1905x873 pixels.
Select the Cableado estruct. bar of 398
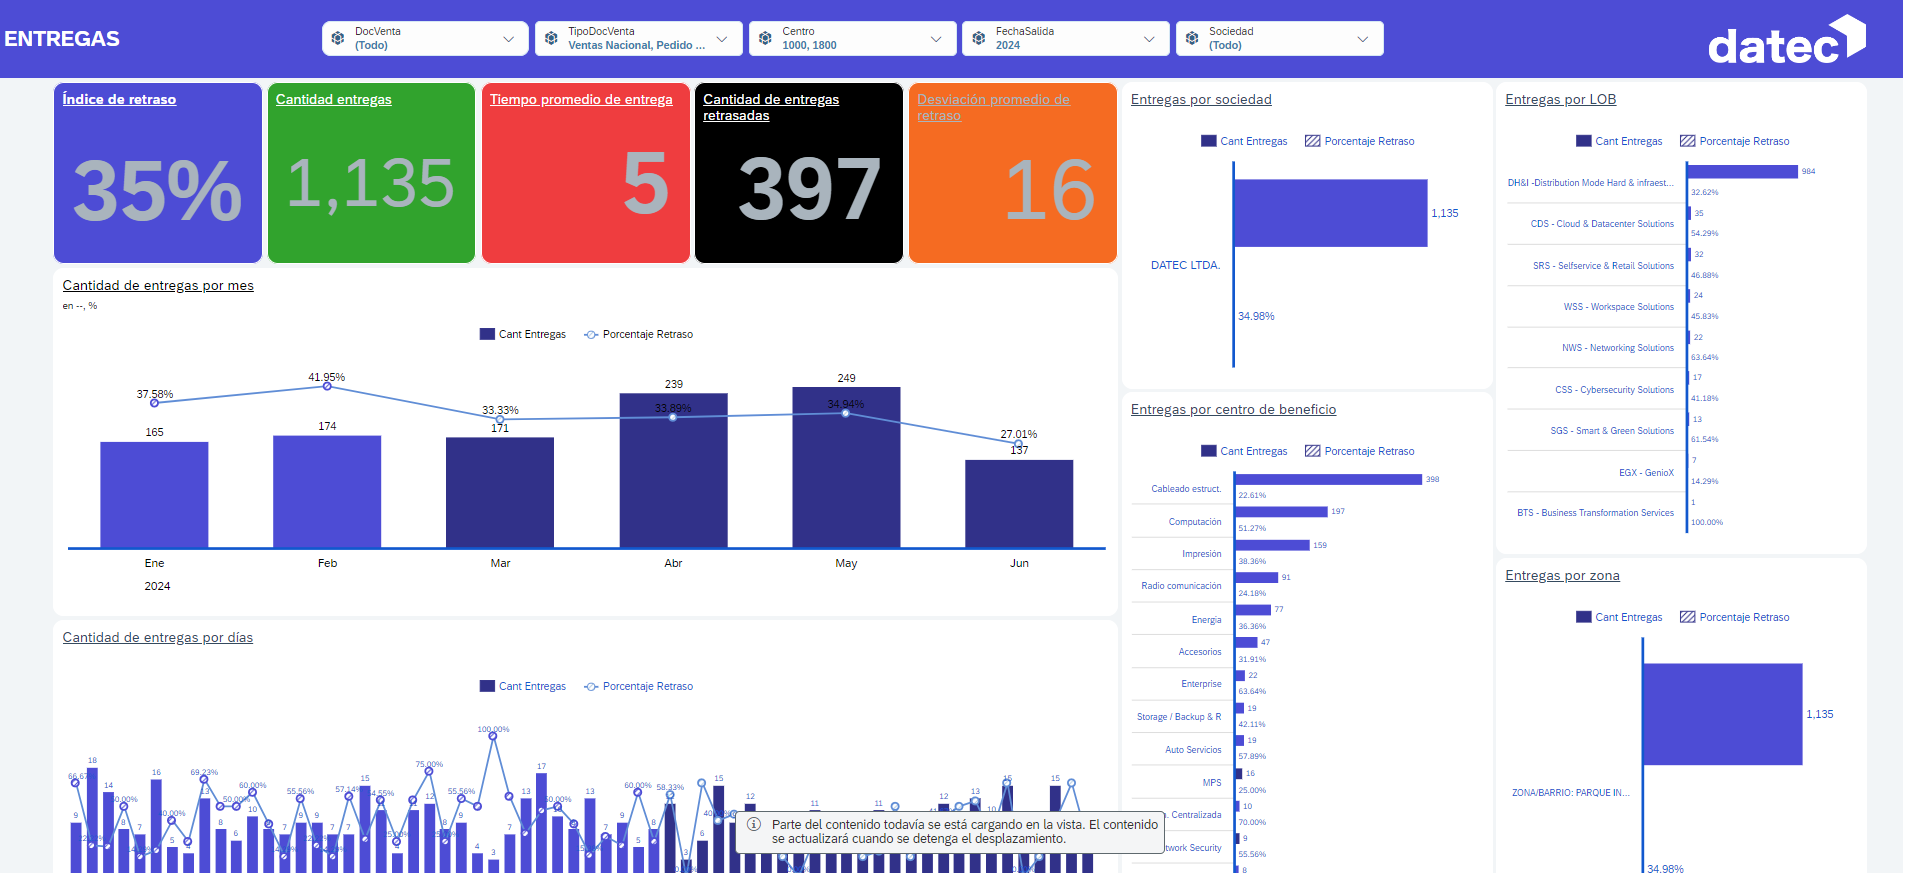pyautogui.click(x=1328, y=480)
